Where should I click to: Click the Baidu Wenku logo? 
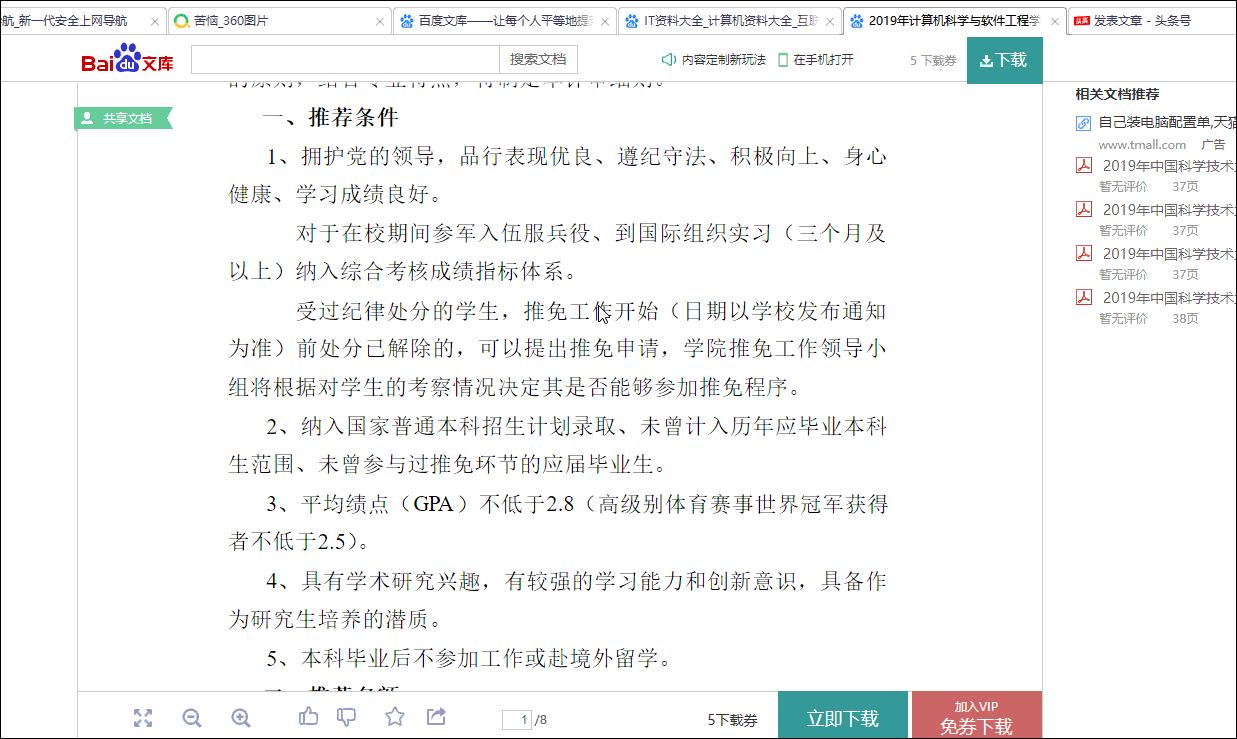pyautogui.click(x=127, y=60)
